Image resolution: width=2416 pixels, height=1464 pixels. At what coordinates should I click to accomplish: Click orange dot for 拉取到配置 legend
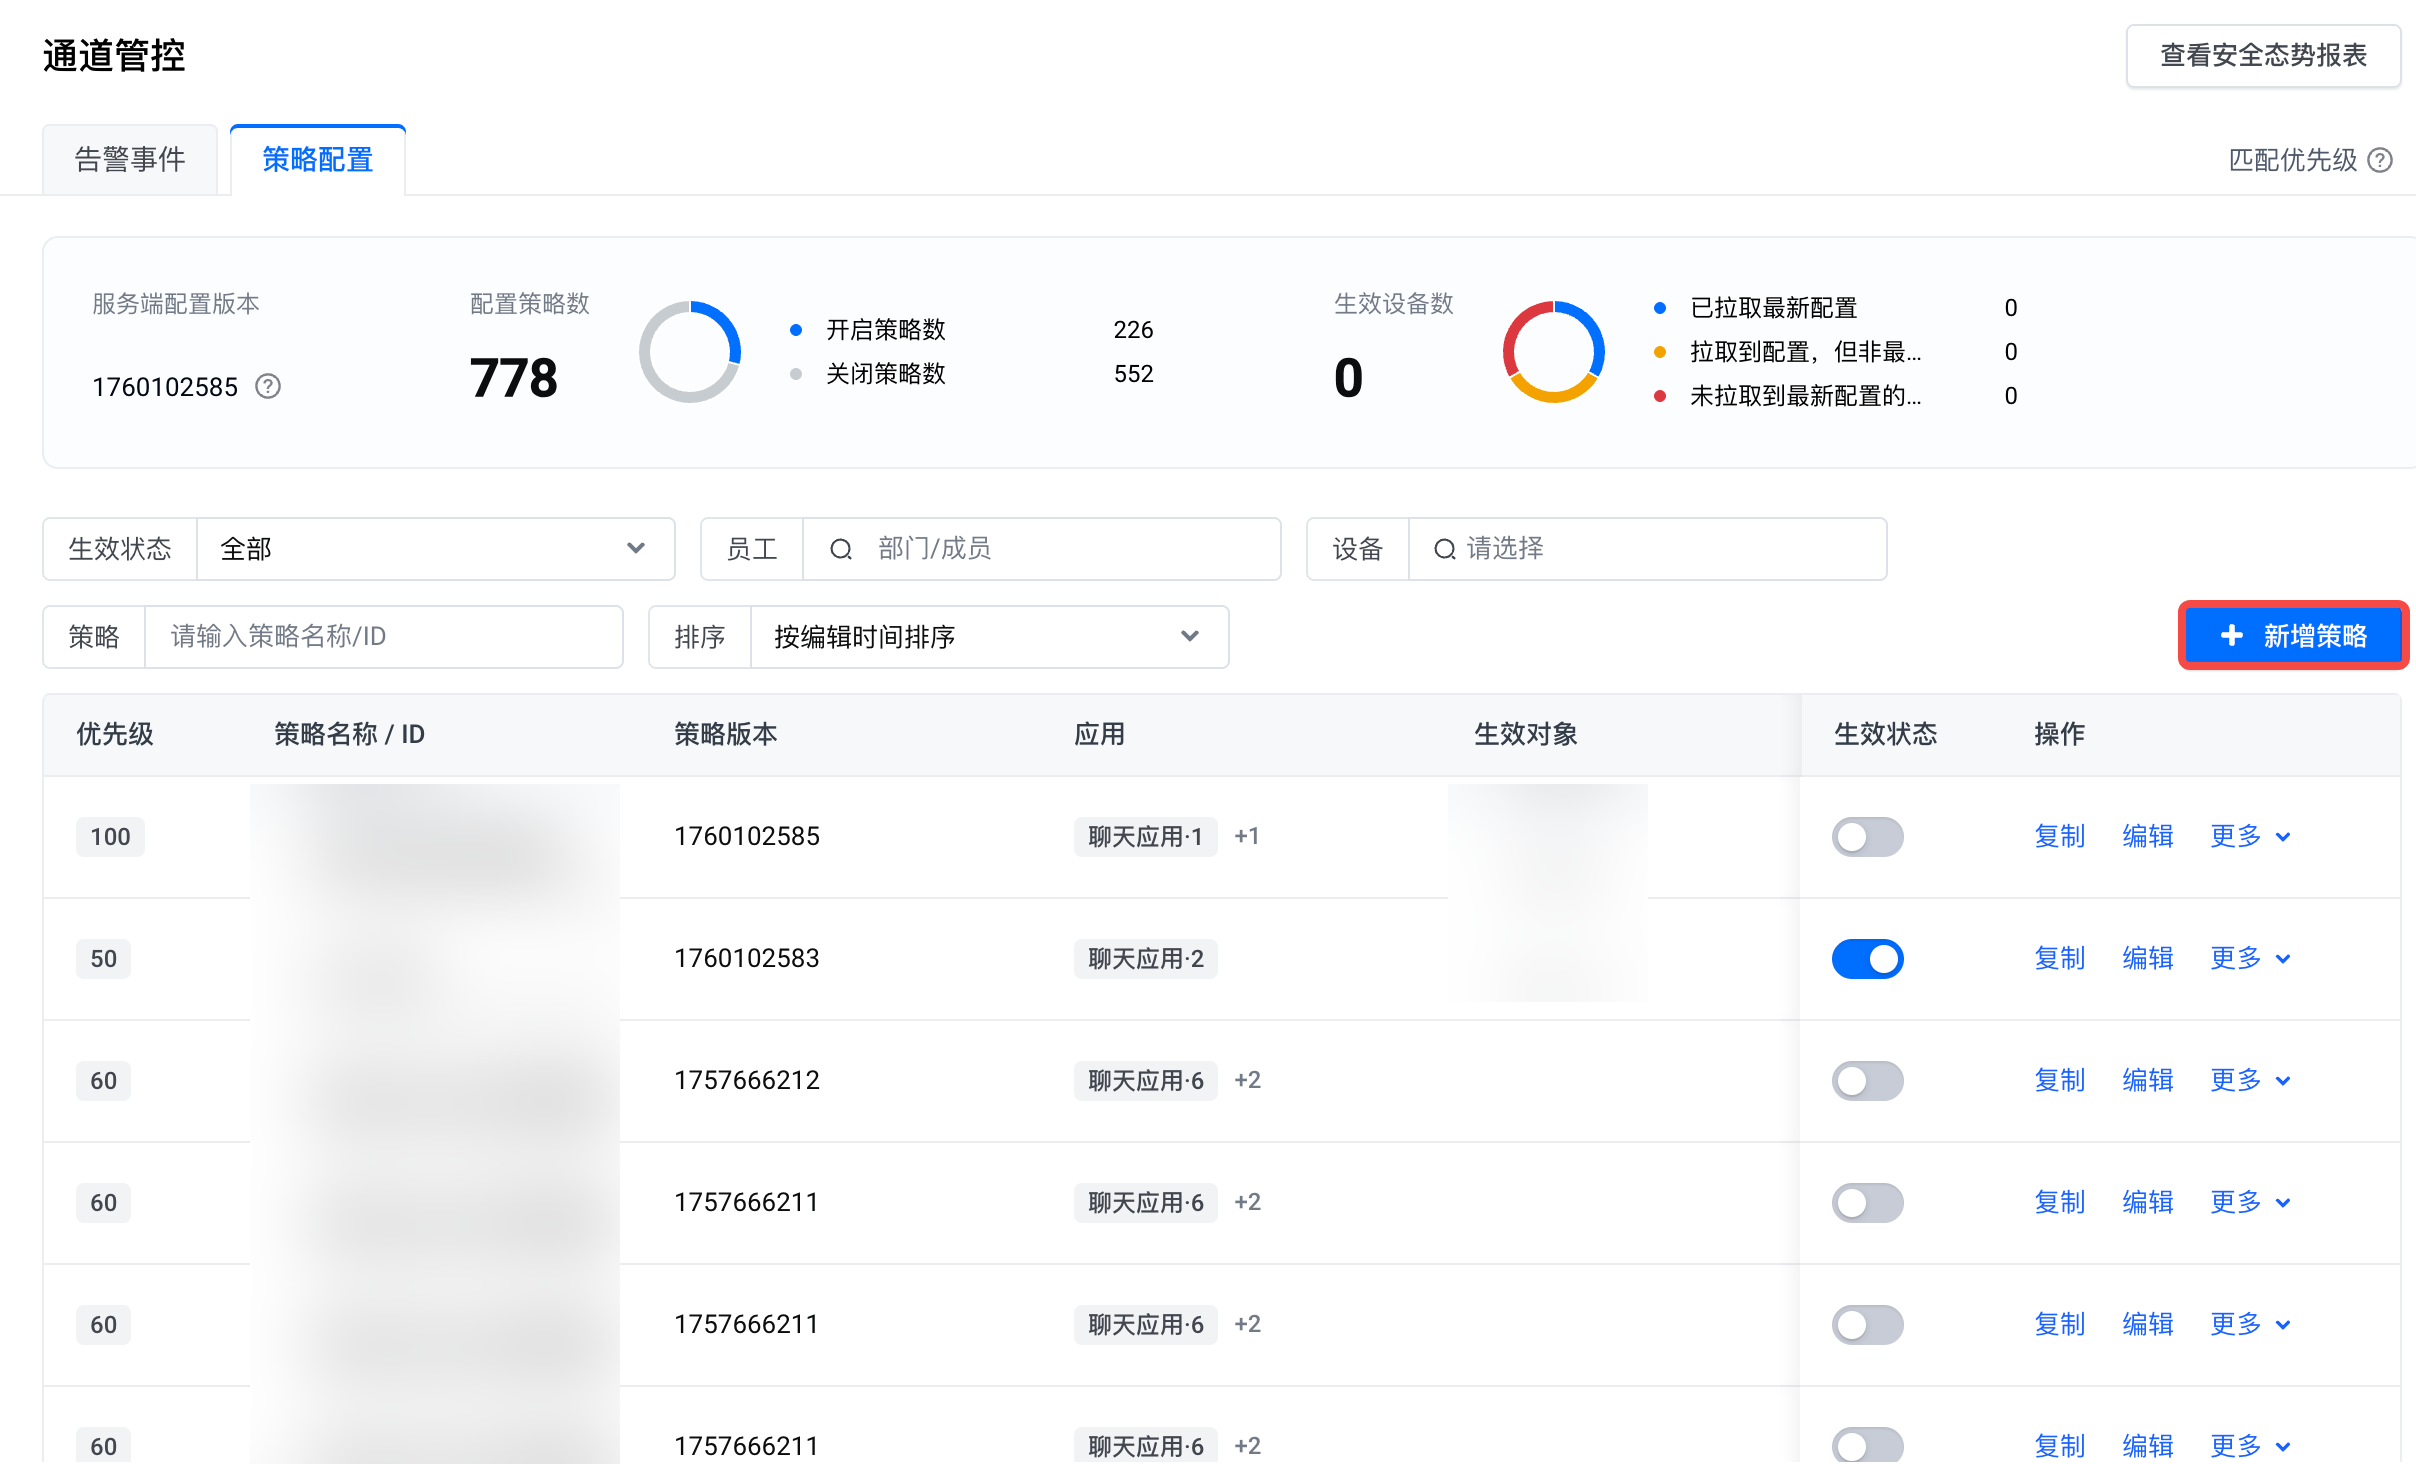[x=1660, y=352]
